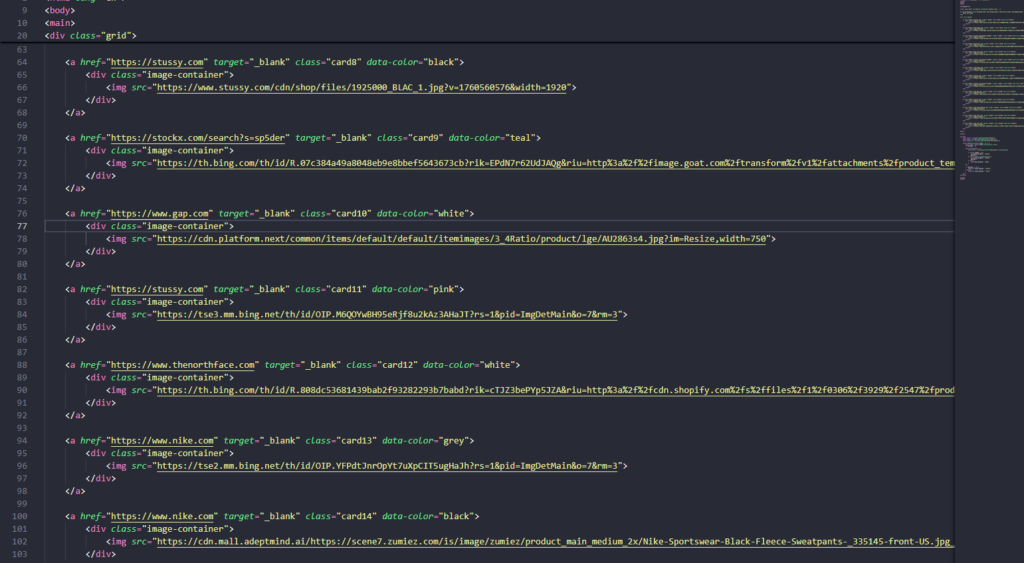Jump to the sticky body tag line
The width and height of the screenshot is (1024, 563).
(x=60, y=10)
